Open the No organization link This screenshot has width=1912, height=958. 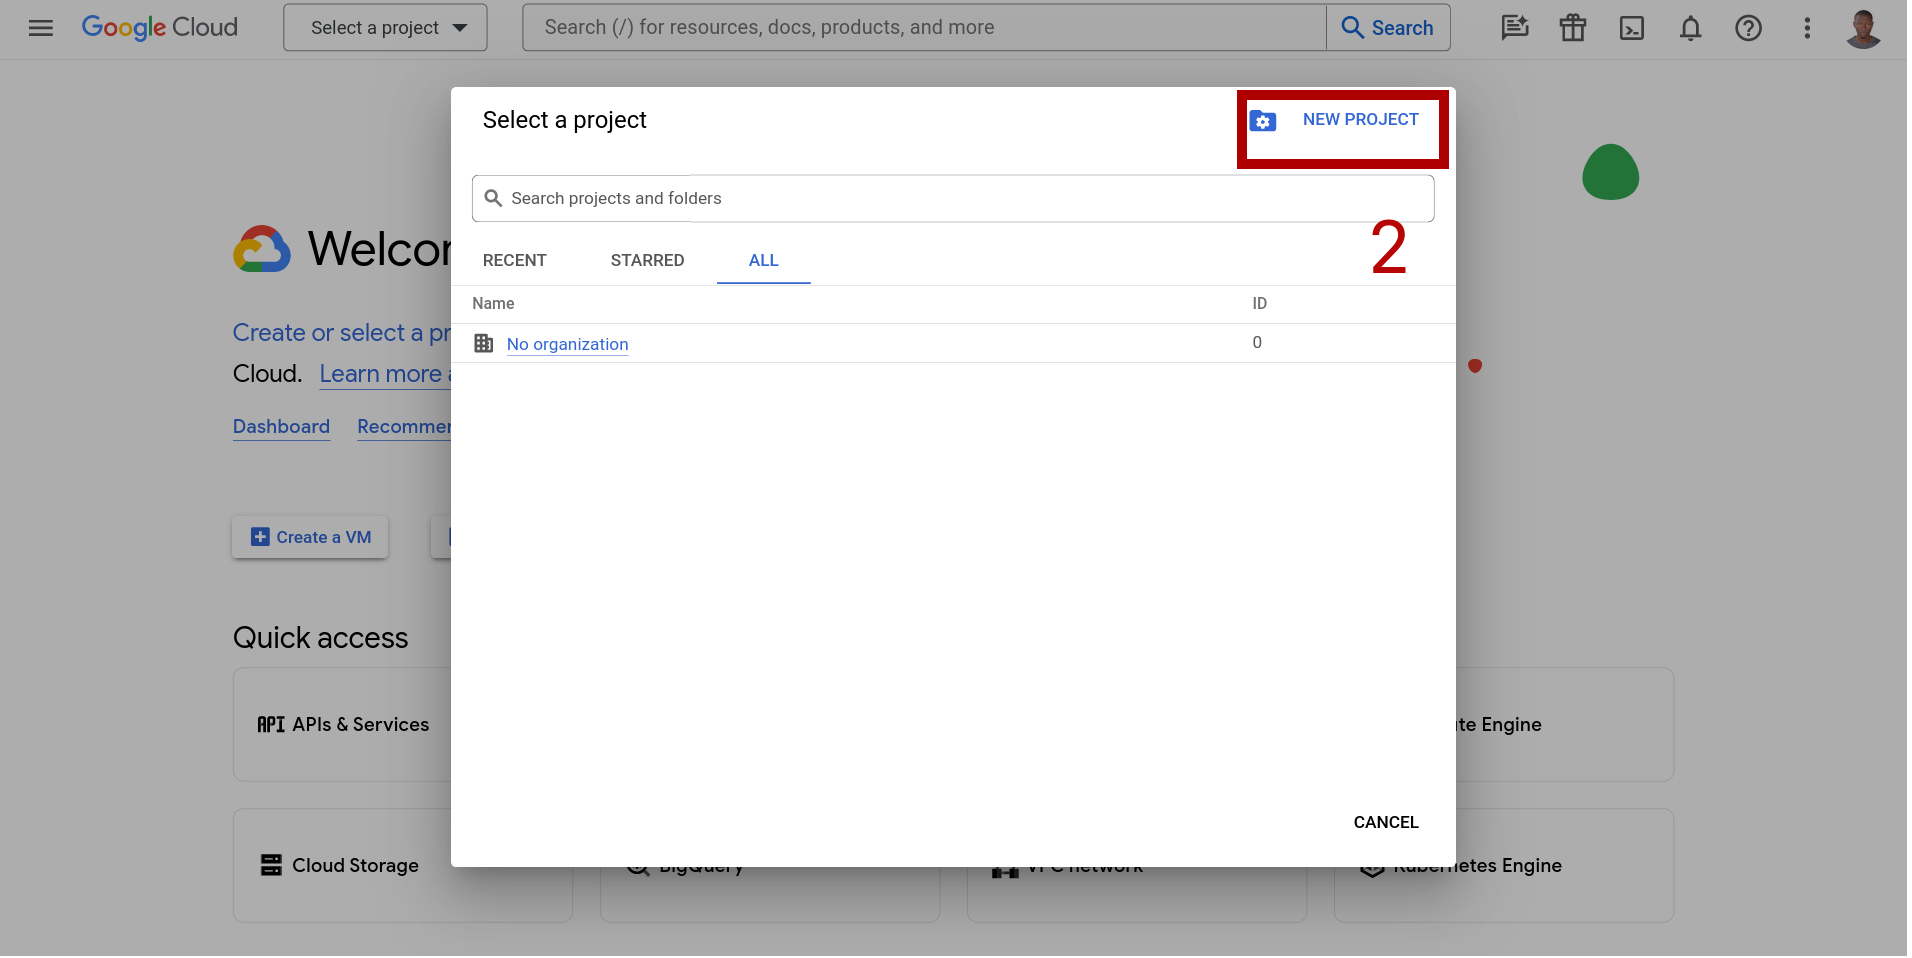tap(567, 344)
